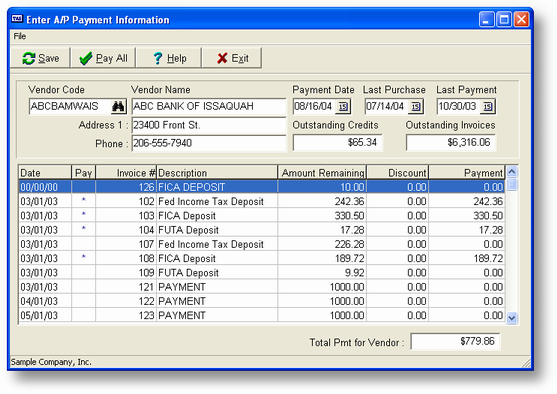Viewport: 557px width, 394px height.
Task: Close the Enter A/P Payment Information window
Action: pos(521,19)
